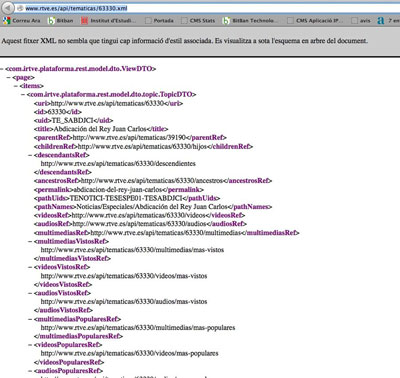The width and height of the screenshot is (400, 378).
Task: Click the ancestrosRef line ending ancestros
Action: pyautogui.click(x=153, y=181)
